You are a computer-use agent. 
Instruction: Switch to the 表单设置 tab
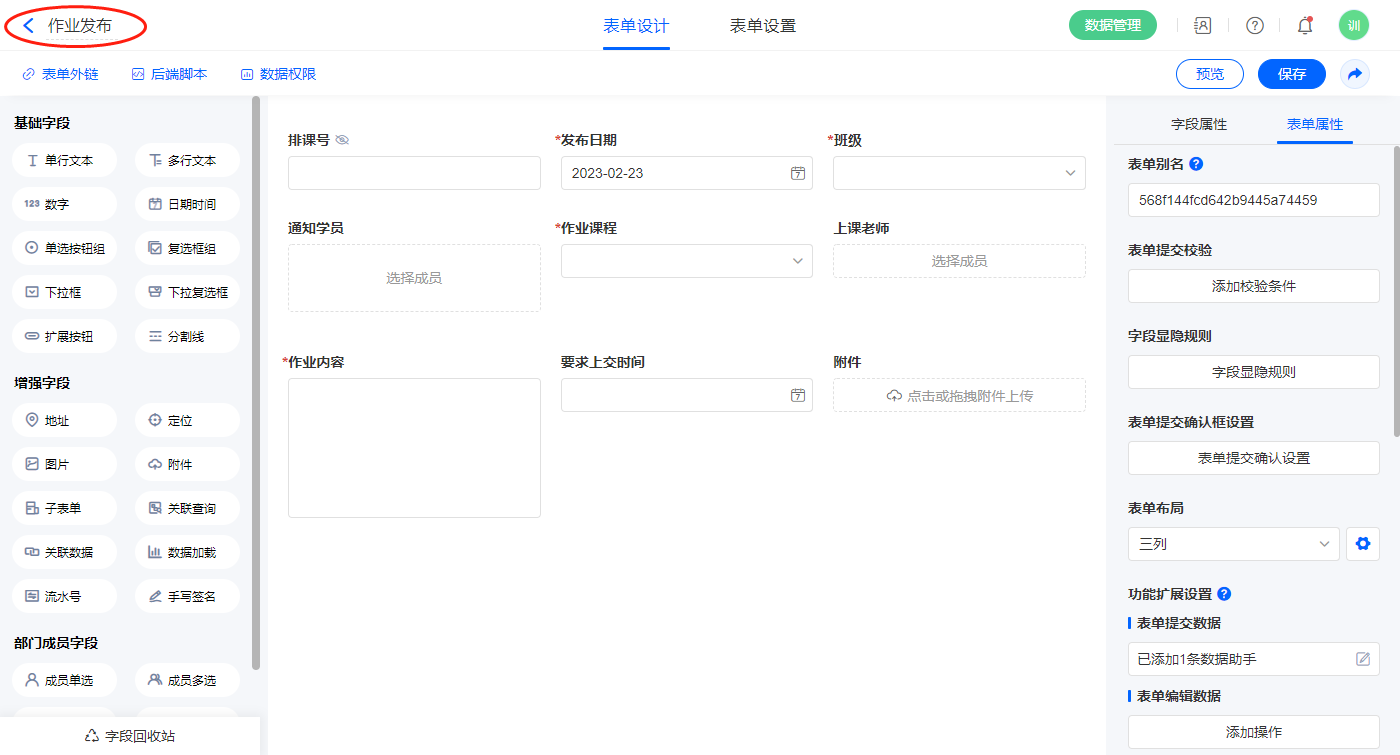coord(762,26)
